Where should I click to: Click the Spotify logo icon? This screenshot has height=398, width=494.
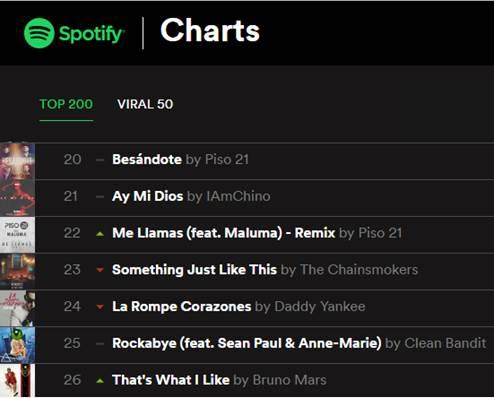tap(39, 33)
